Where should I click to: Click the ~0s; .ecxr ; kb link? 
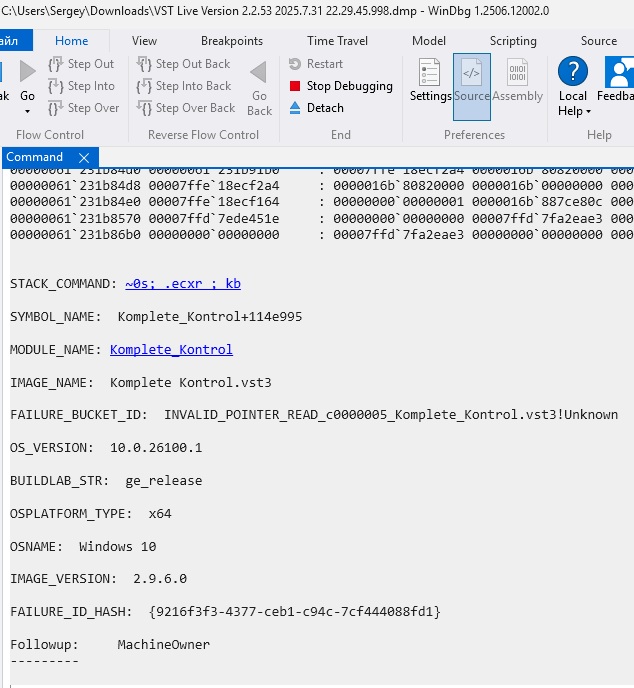(183, 284)
